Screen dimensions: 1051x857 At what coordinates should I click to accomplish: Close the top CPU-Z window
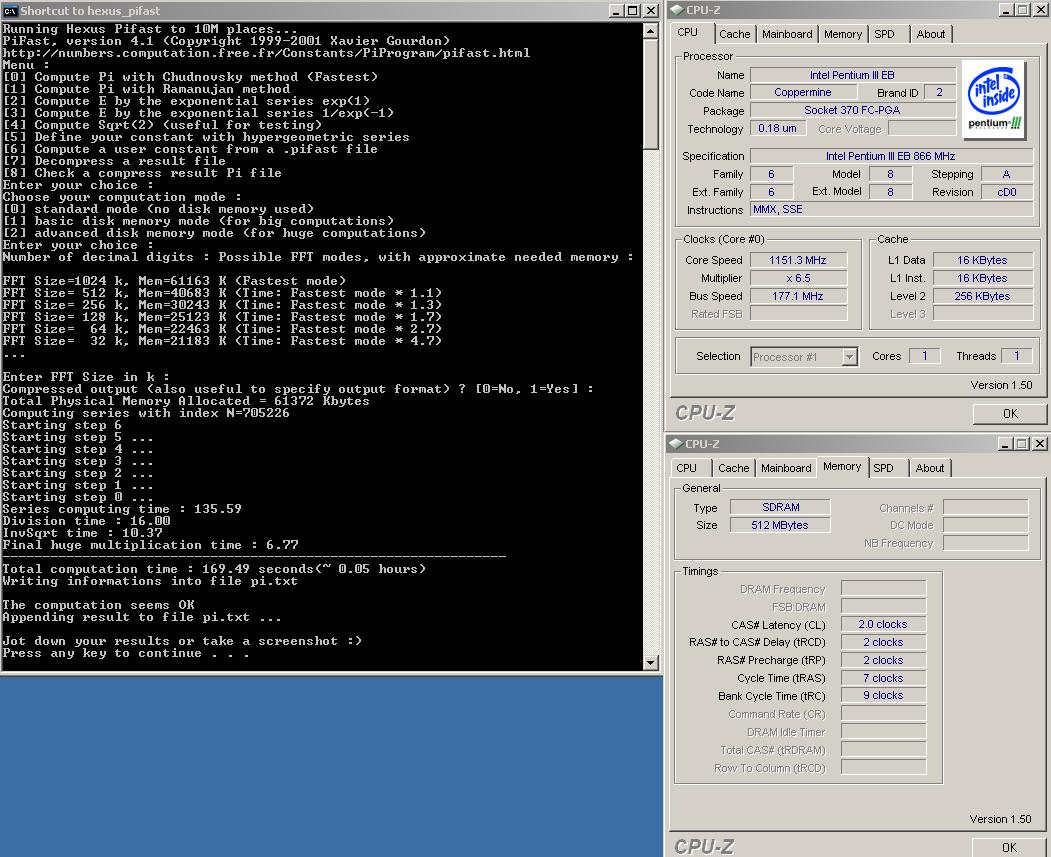[x=1040, y=10]
